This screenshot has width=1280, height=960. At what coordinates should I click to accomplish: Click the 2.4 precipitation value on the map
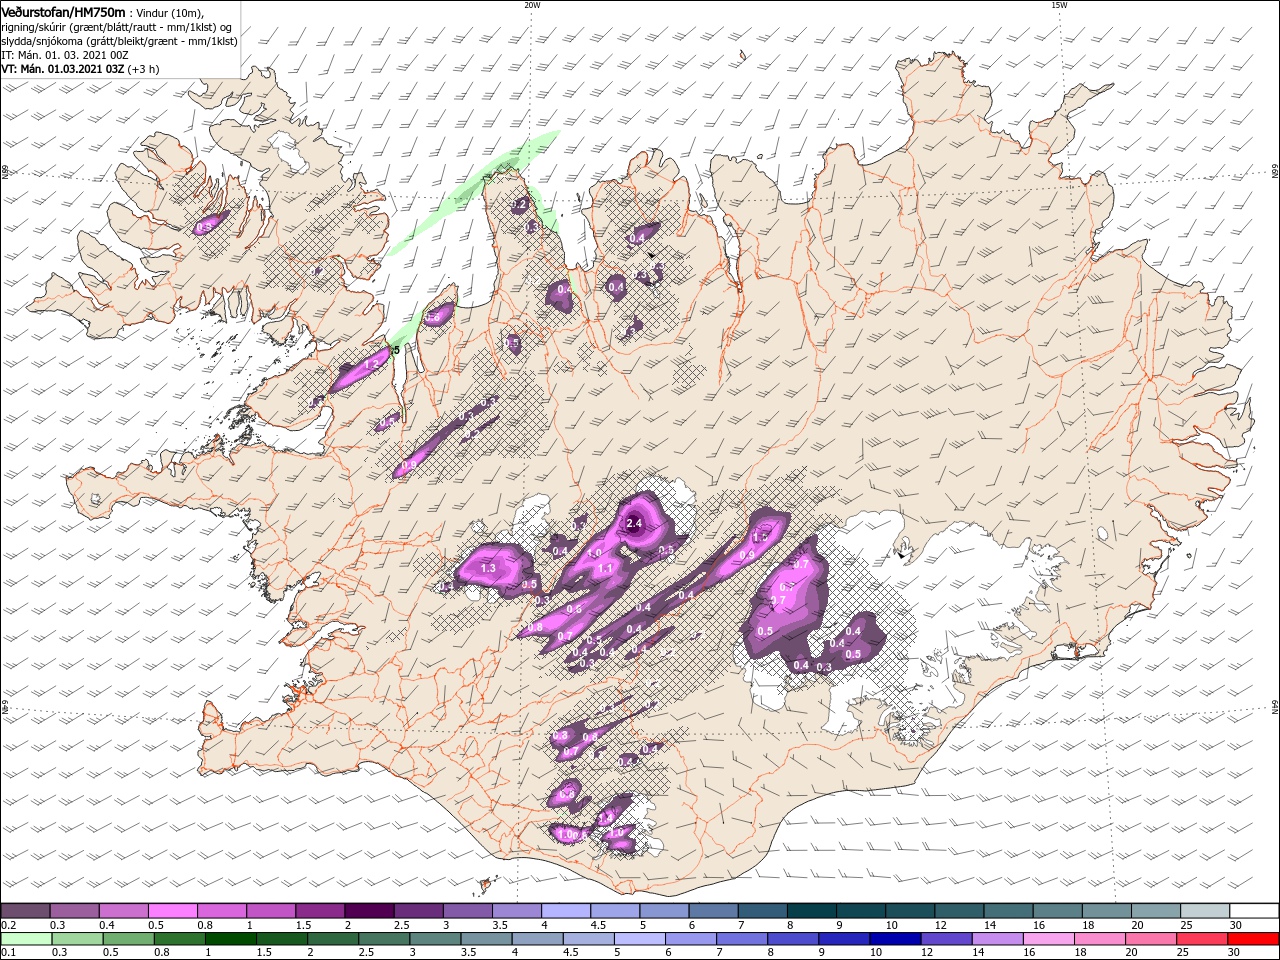(x=634, y=523)
